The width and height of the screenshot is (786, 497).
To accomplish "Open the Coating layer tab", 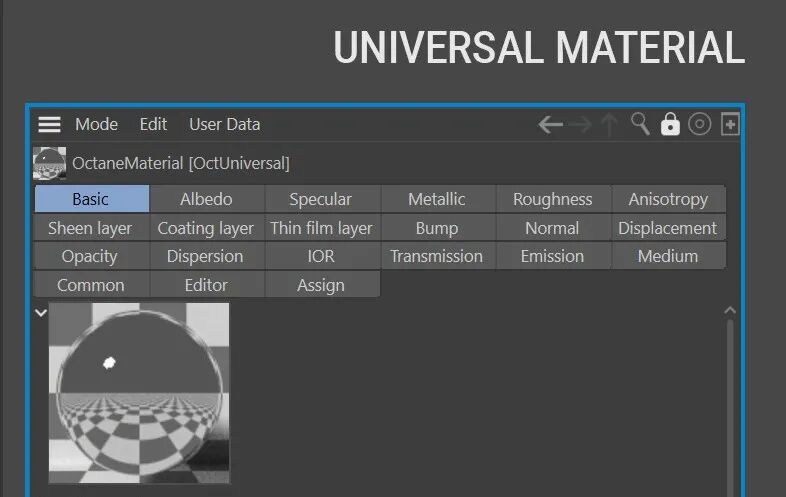I will [x=207, y=228].
